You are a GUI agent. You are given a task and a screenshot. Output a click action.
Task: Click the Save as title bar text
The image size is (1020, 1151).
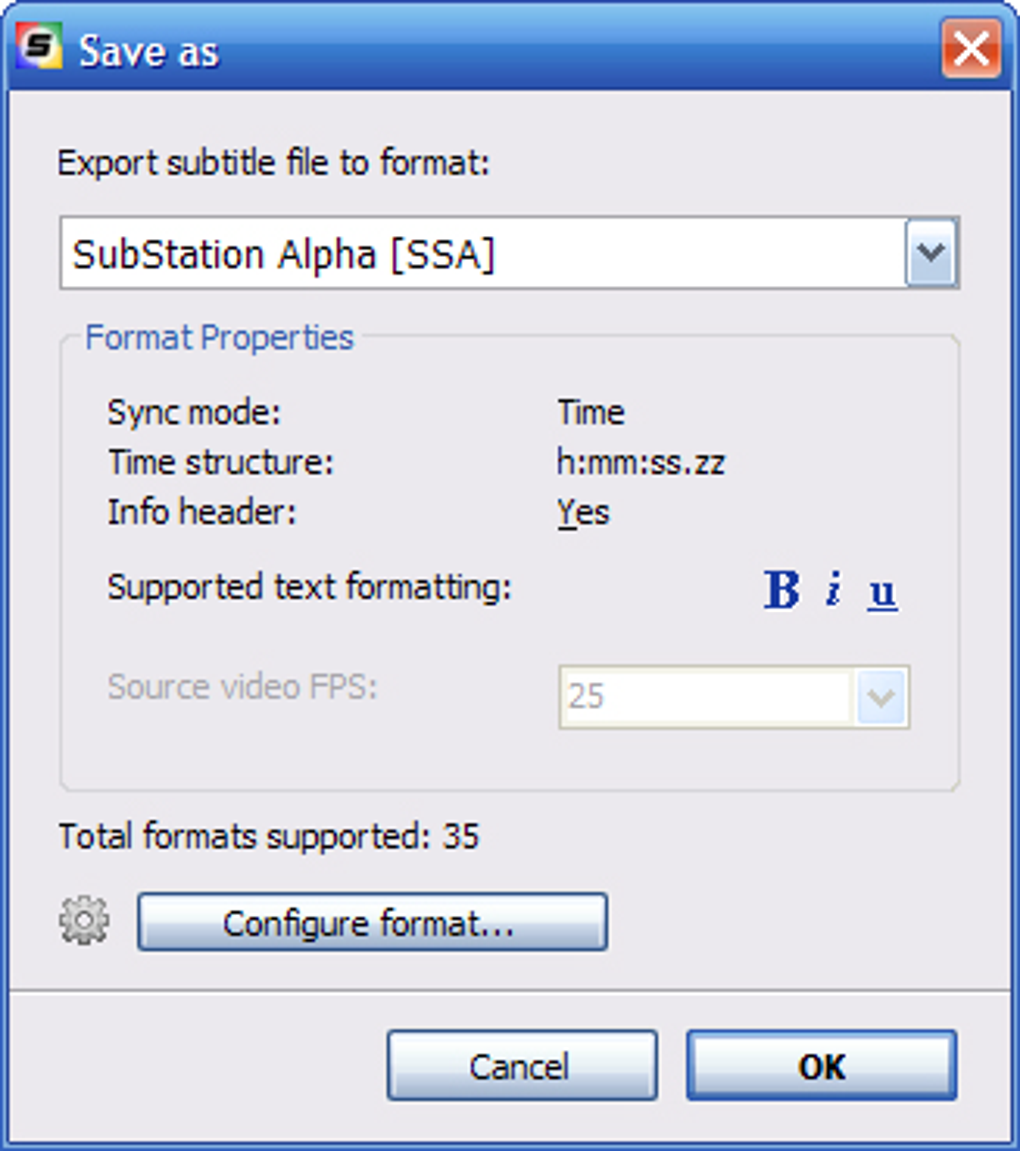[148, 51]
